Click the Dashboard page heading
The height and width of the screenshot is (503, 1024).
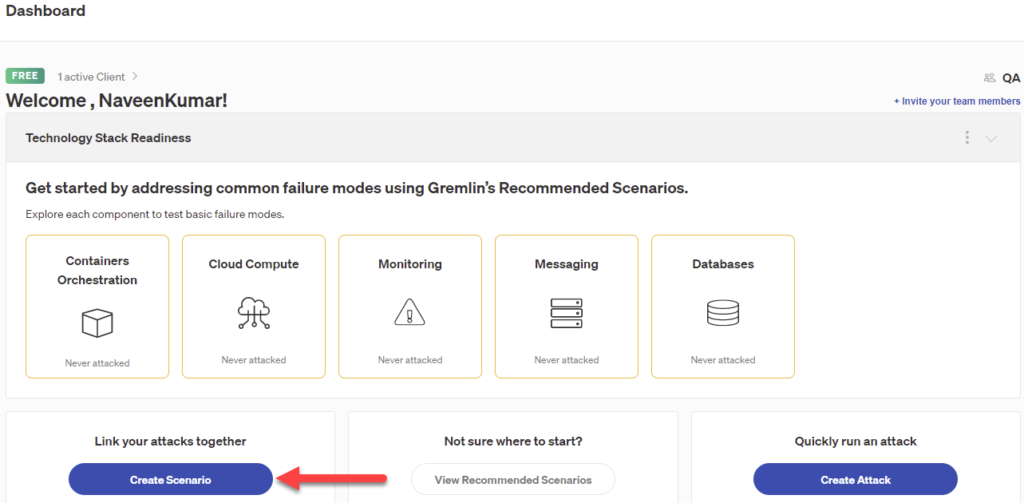[x=45, y=11]
